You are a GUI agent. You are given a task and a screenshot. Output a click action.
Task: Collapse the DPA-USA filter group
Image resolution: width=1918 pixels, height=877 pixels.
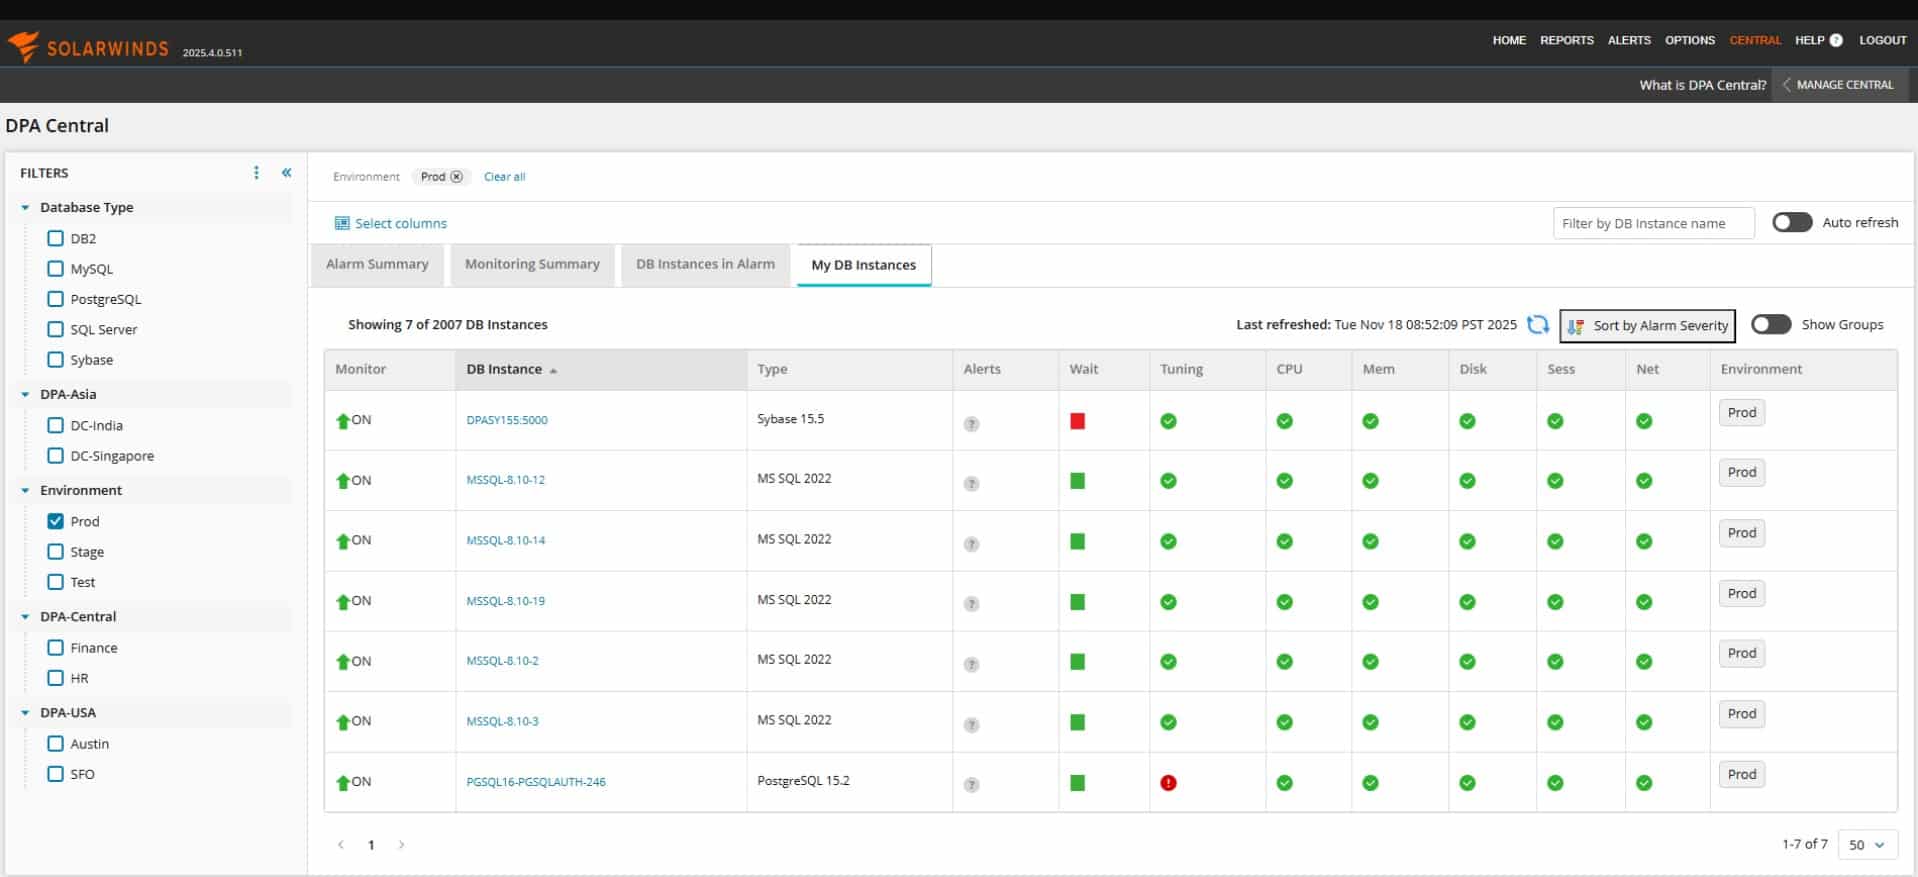[25, 712]
